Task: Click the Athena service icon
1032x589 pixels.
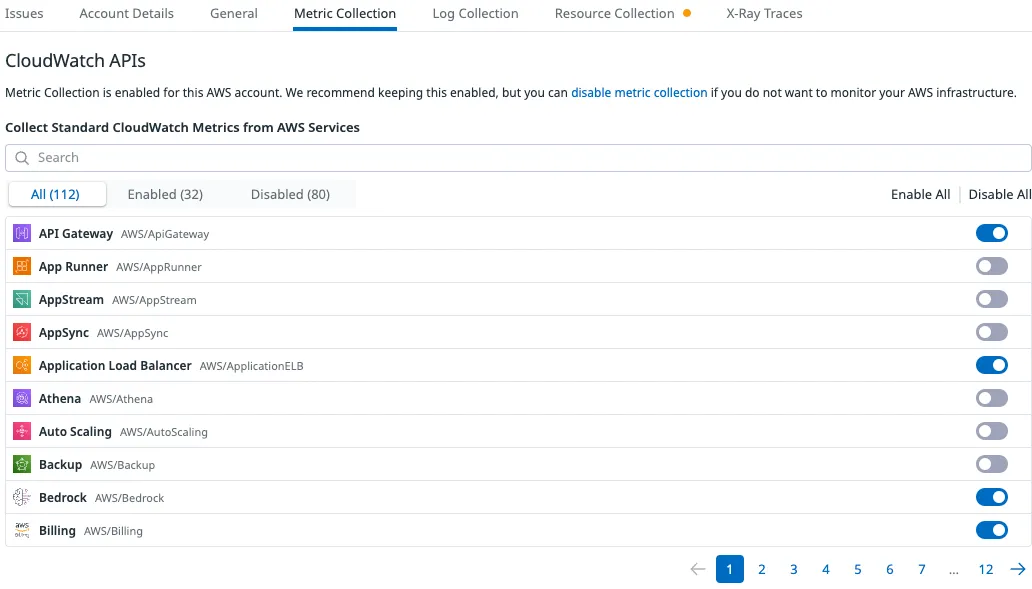Action: click(22, 398)
